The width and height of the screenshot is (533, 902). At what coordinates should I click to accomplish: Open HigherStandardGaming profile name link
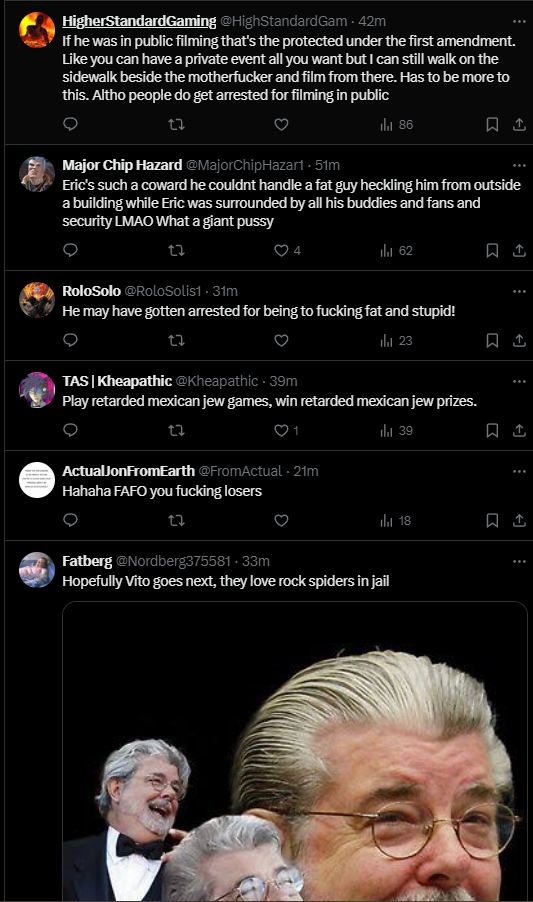[x=139, y=21]
